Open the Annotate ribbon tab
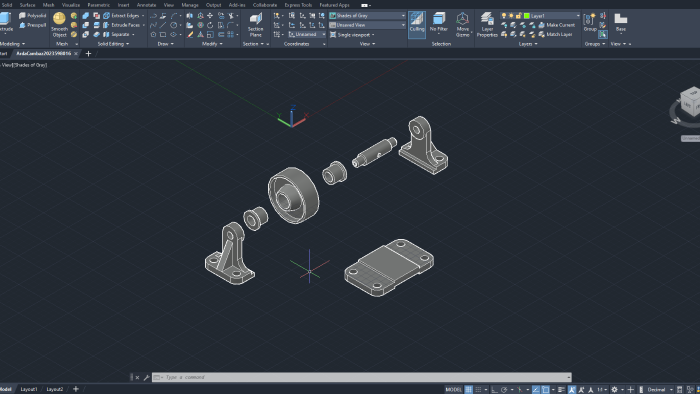The height and width of the screenshot is (394, 700). [146, 5]
